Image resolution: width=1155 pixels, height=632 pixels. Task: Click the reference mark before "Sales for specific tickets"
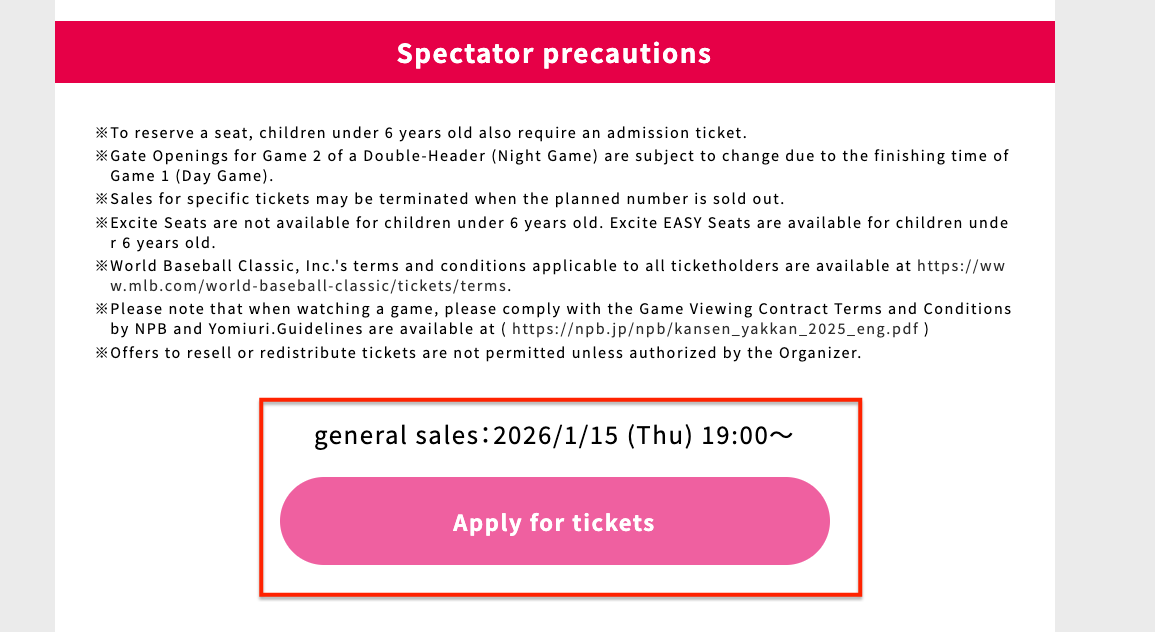click(101, 199)
